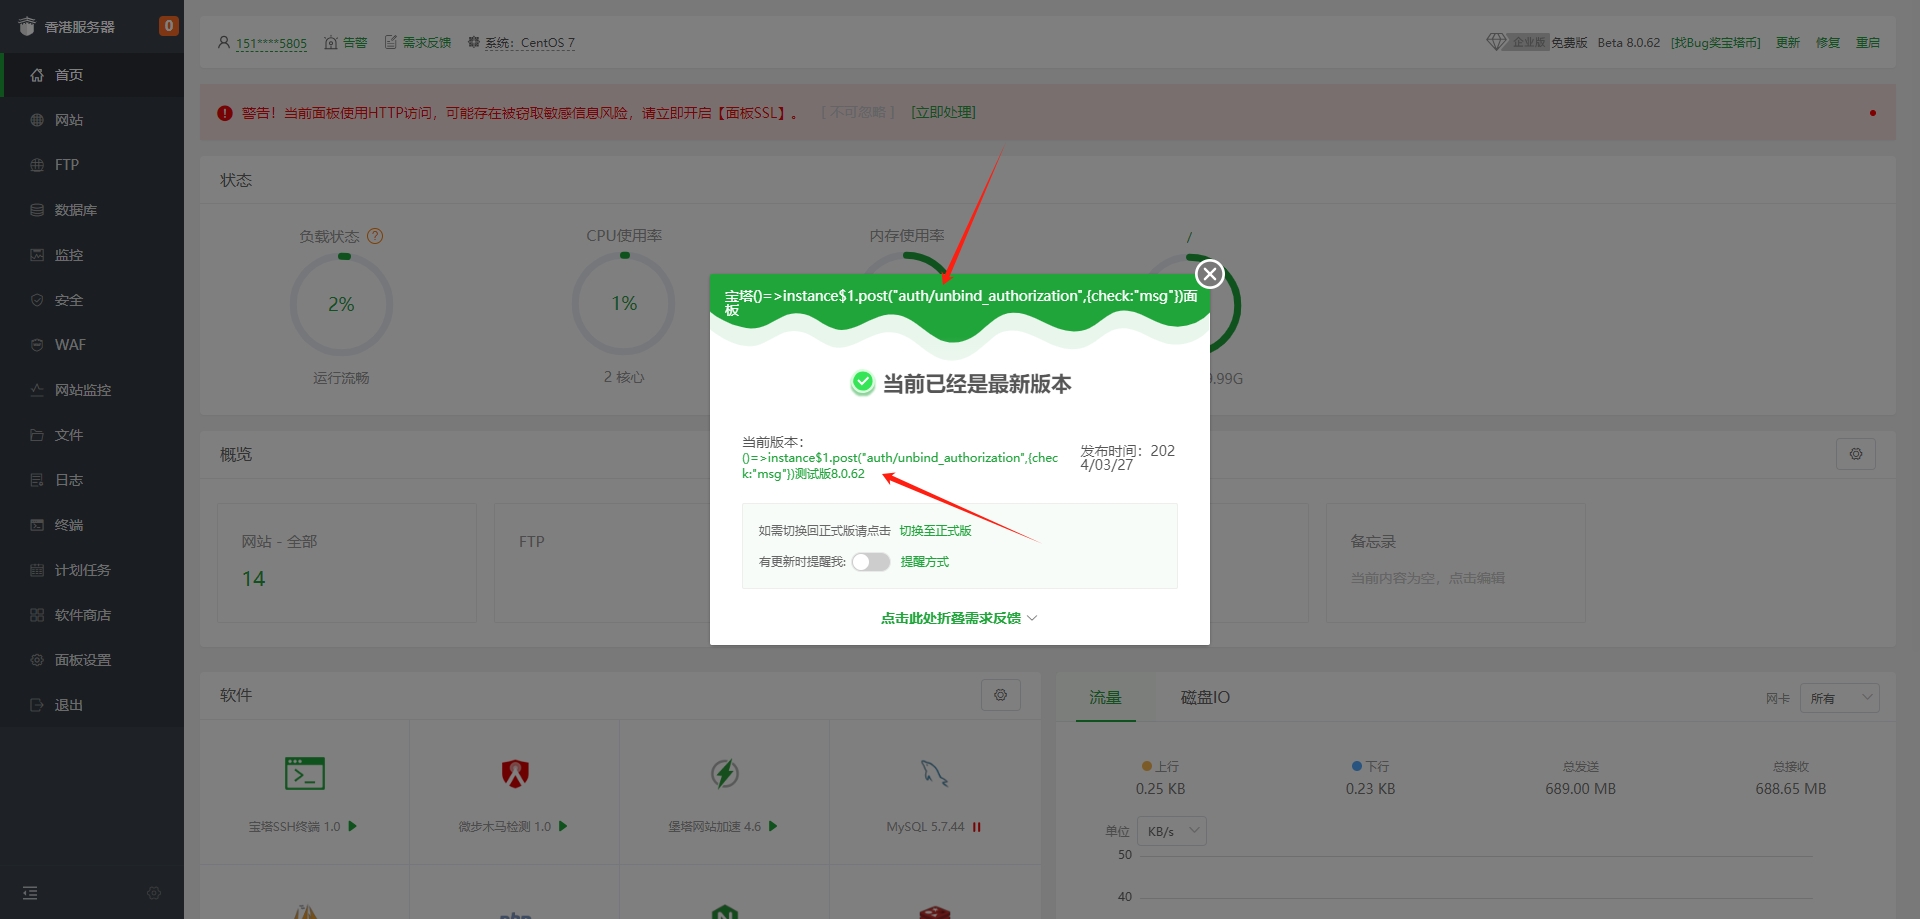Click play indicator next to 微步木马检测 1.0
The height and width of the screenshot is (919, 1920).
pyautogui.click(x=563, y=826)
